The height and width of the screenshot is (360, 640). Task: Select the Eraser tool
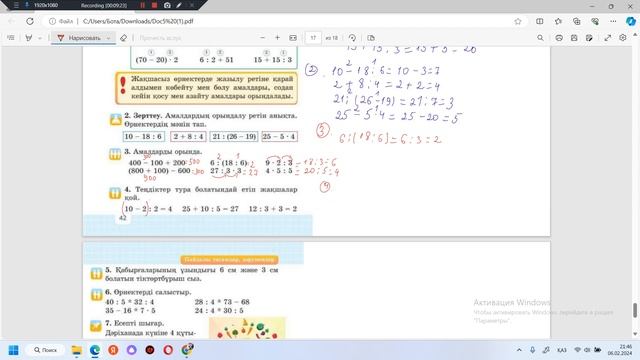click(123, 38)
